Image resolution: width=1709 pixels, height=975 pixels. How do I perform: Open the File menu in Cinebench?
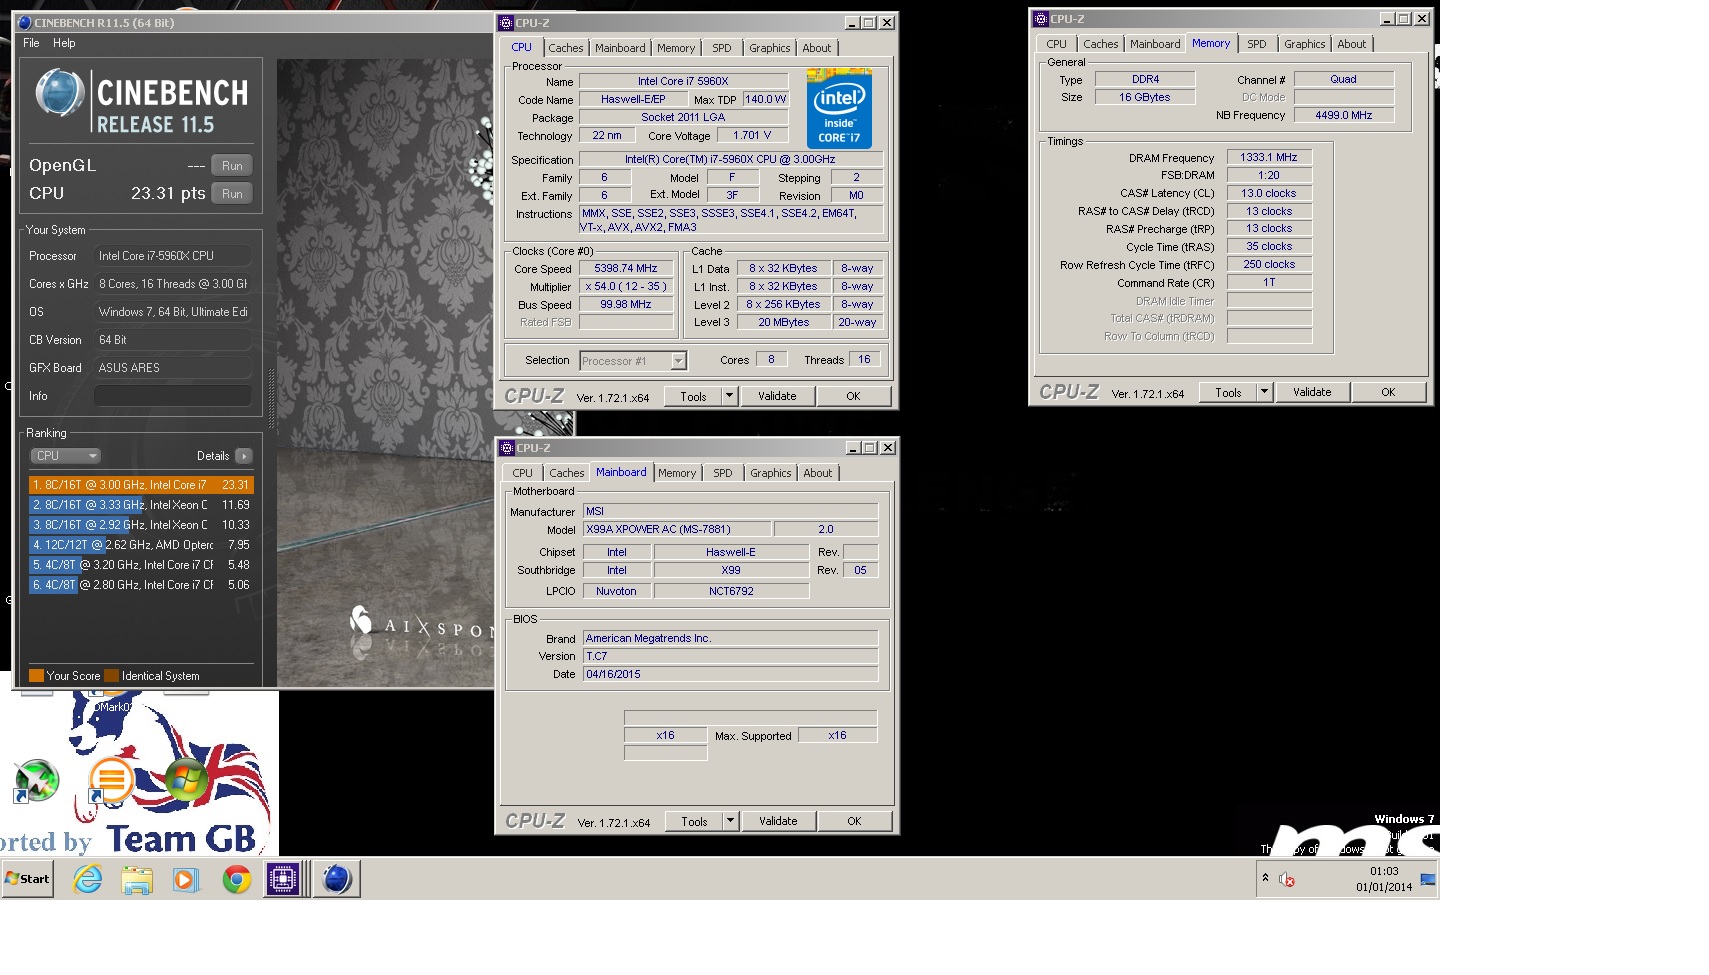point(31,43)
